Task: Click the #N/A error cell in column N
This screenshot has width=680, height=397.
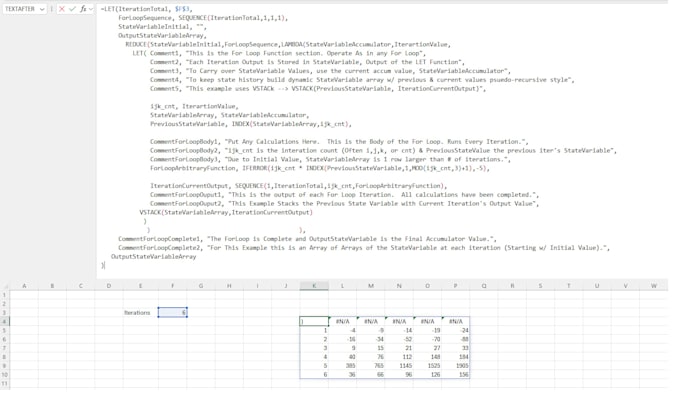Action: (399, 322)
